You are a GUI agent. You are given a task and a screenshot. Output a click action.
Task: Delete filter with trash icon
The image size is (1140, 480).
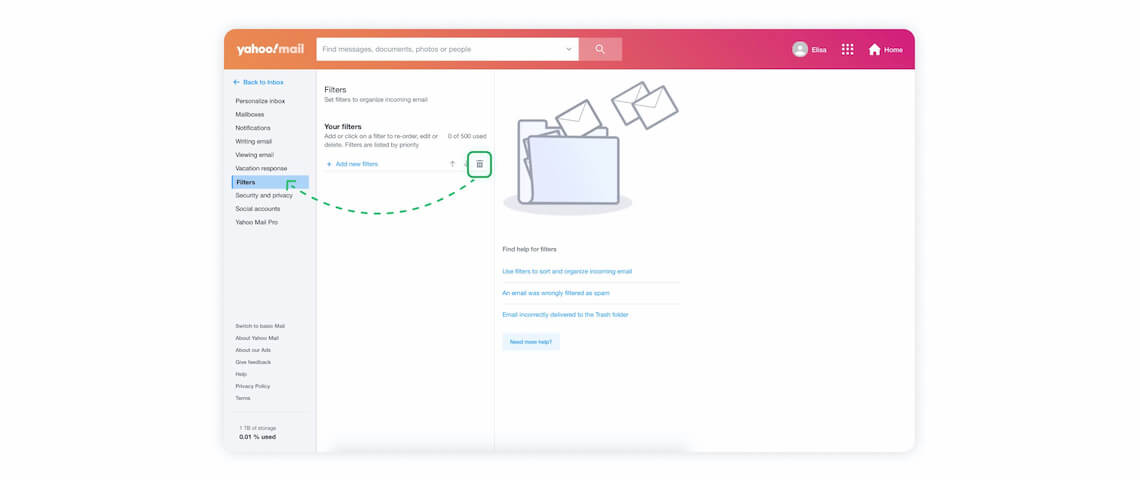coord(479,164)
